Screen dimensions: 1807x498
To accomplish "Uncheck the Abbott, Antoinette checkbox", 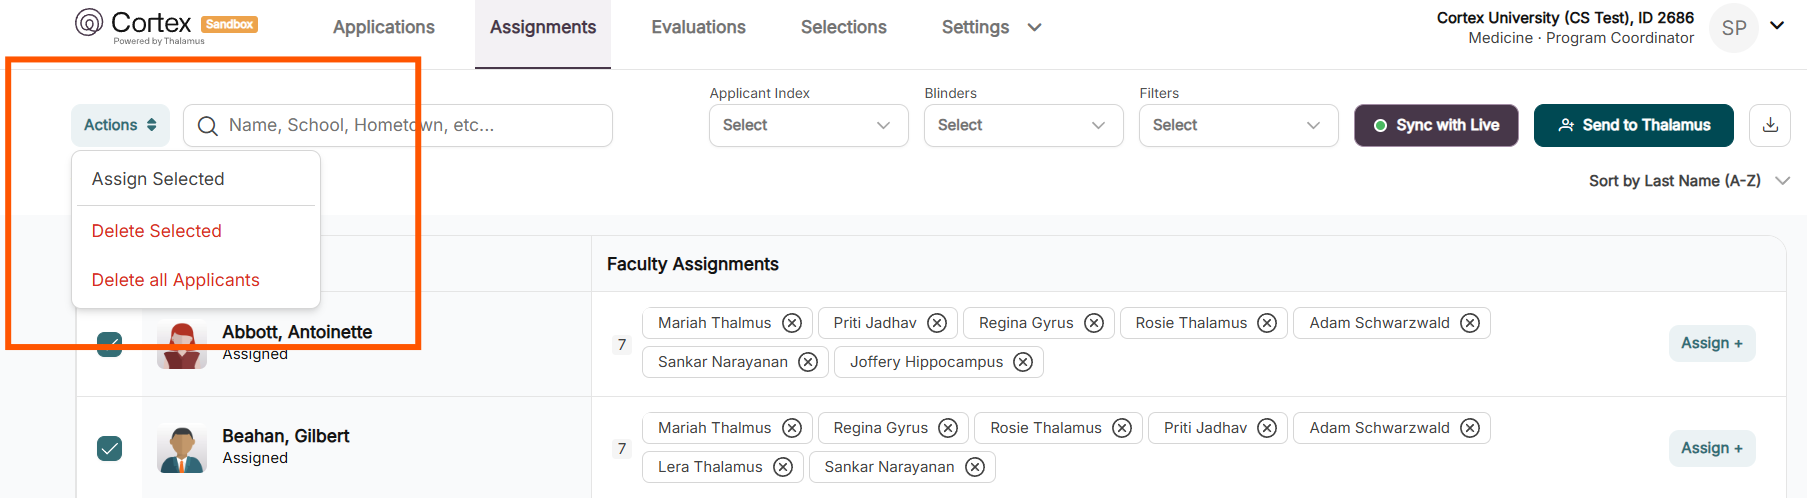I will pos(110,344).
